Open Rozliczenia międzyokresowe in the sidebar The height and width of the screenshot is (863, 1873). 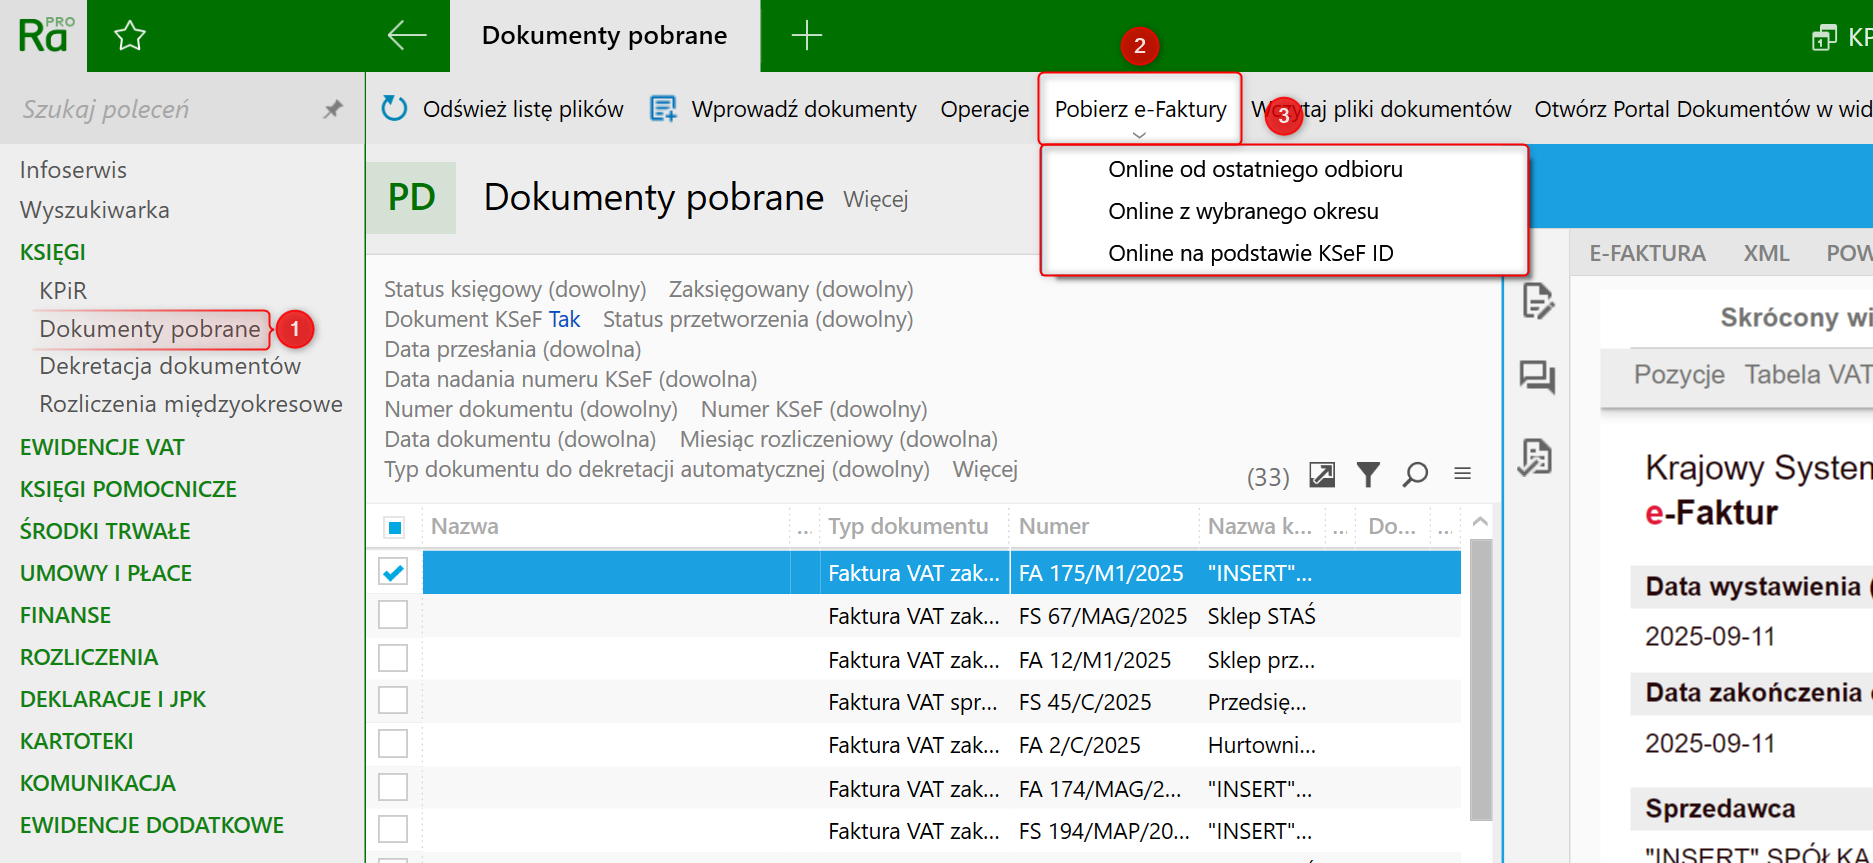[191, 404]
